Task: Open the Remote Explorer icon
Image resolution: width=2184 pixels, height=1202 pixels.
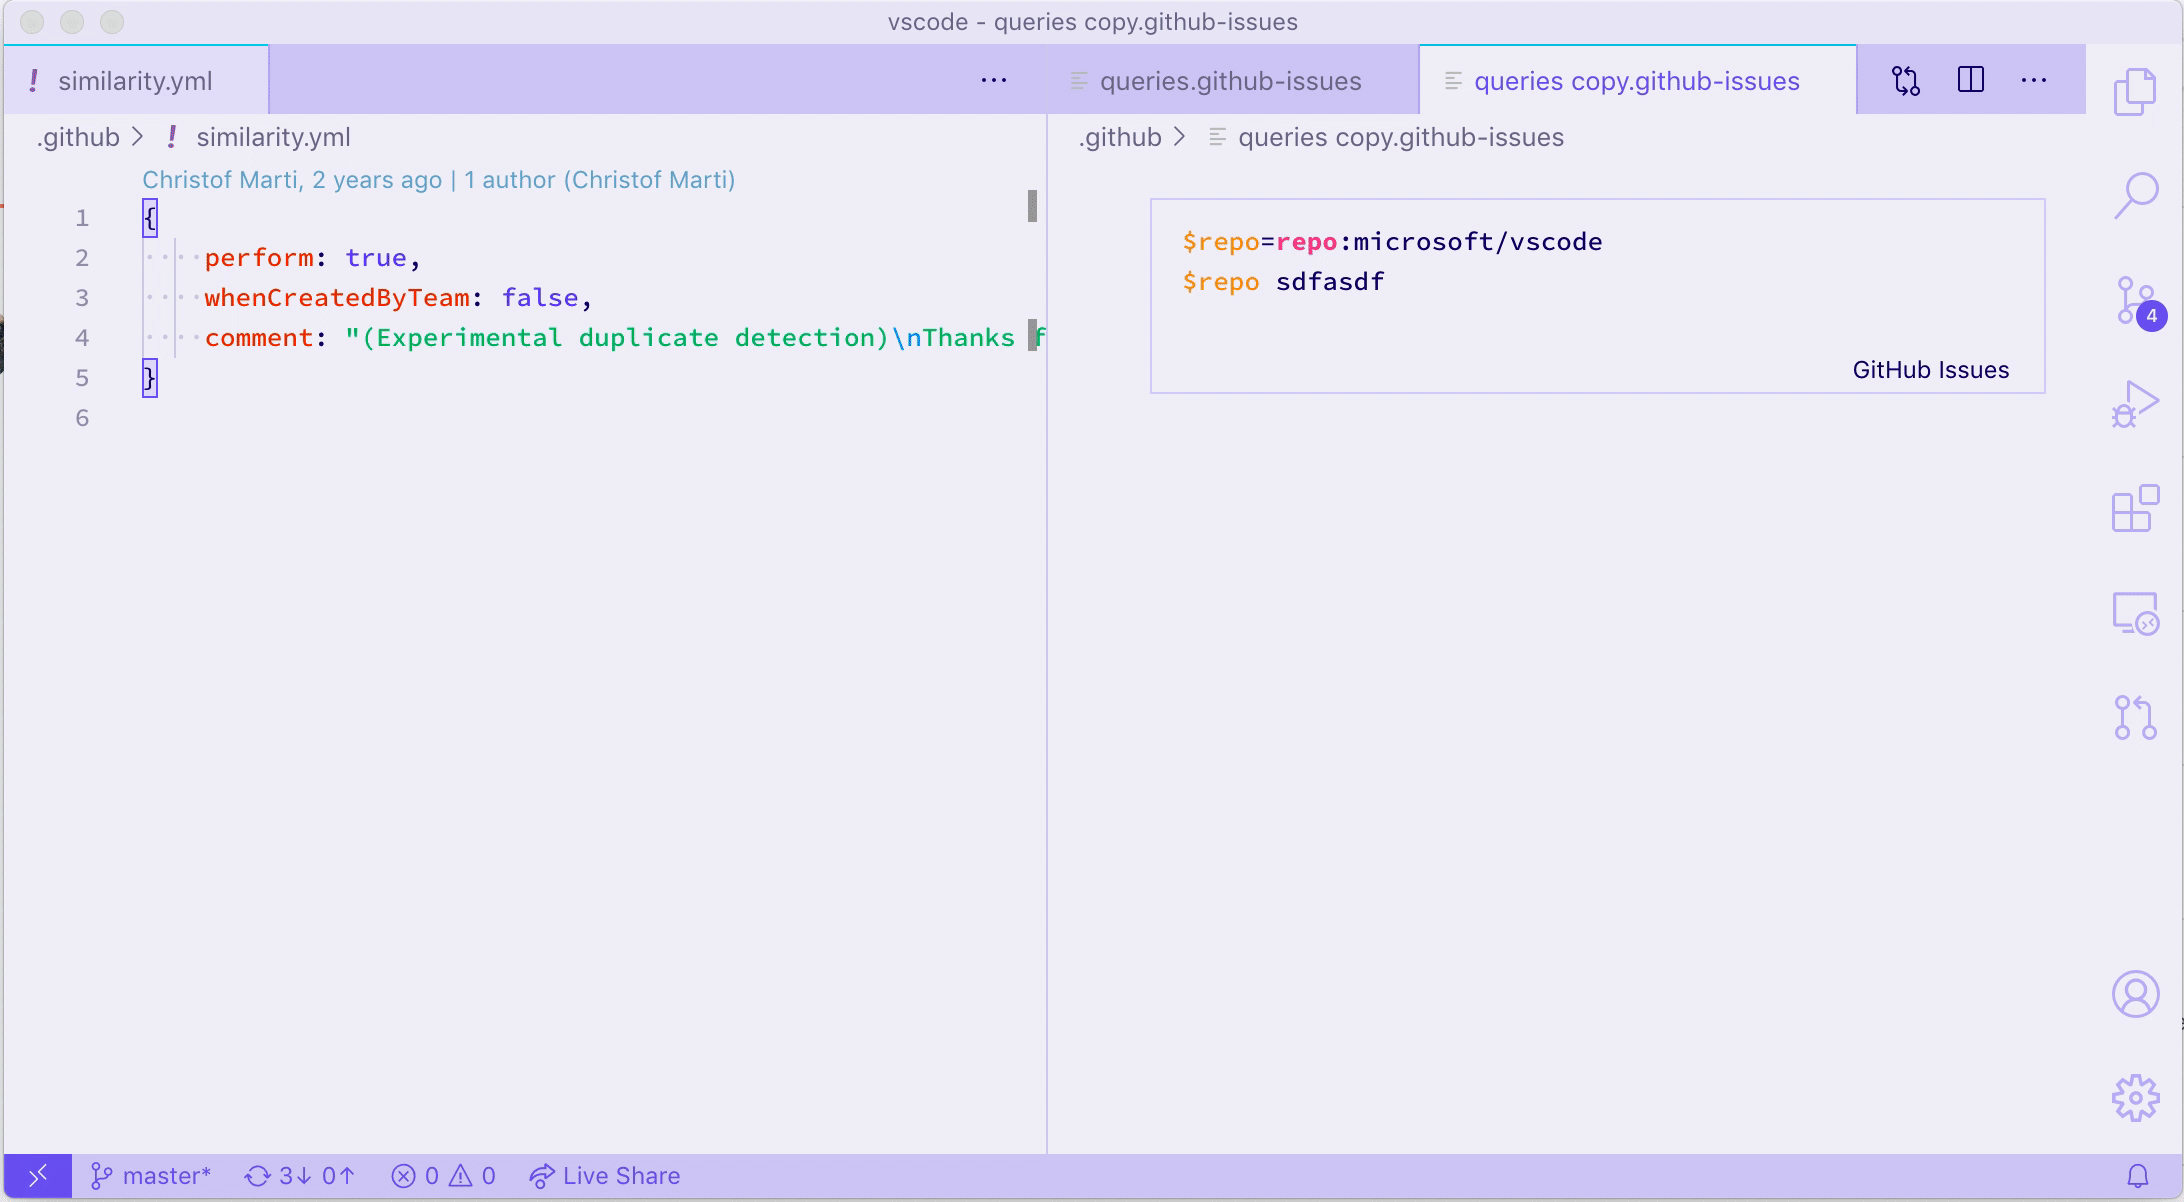Action: [x=2135, y=613]
